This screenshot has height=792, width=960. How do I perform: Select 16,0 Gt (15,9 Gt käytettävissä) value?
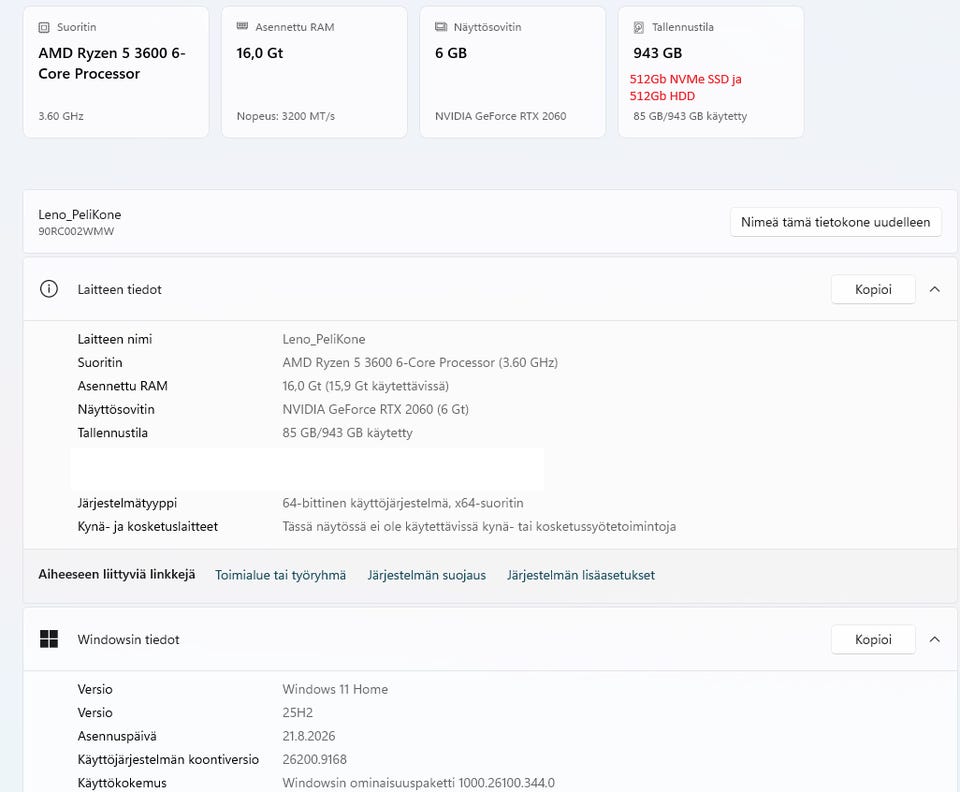[366, 386]
